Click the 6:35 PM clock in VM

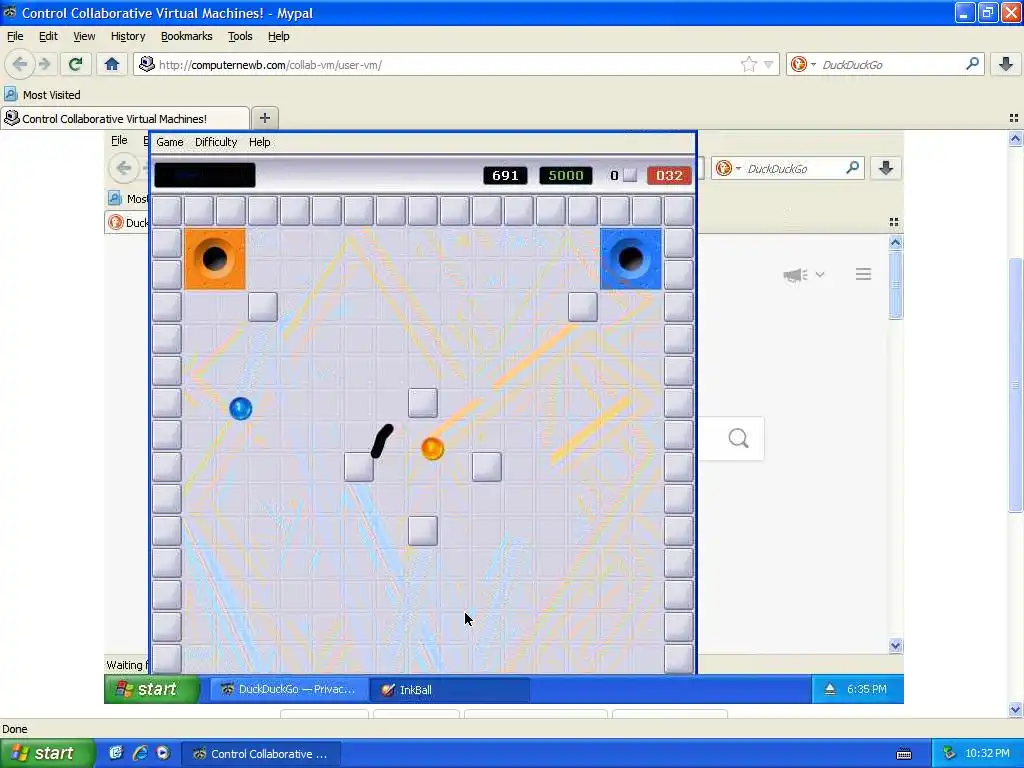point(867,689)
